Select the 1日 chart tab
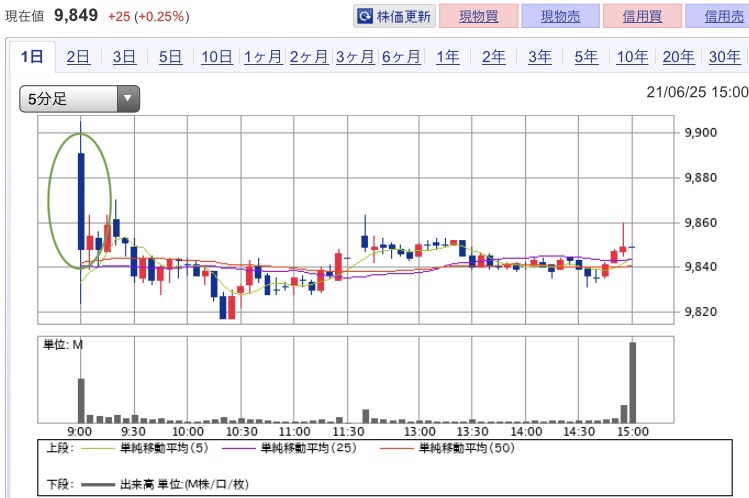This screenshot has width=749, height=498. tap(32, 57)
